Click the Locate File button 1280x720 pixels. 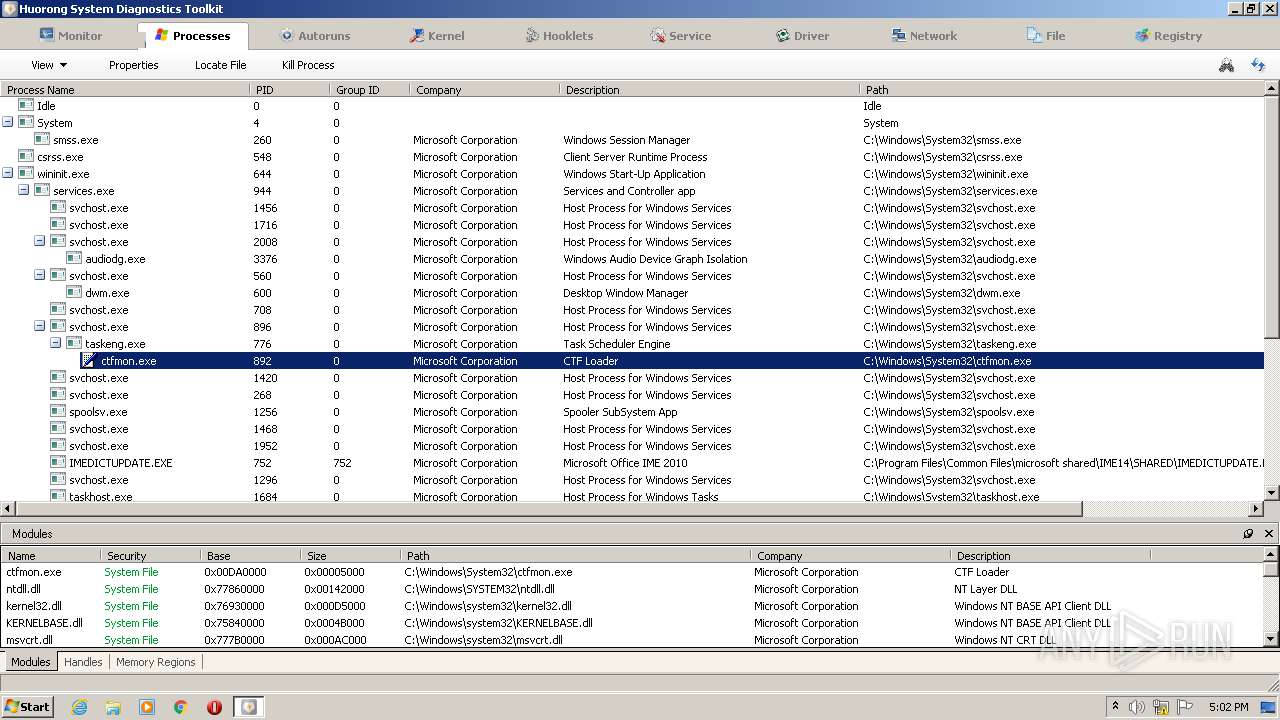click(220, 65)
